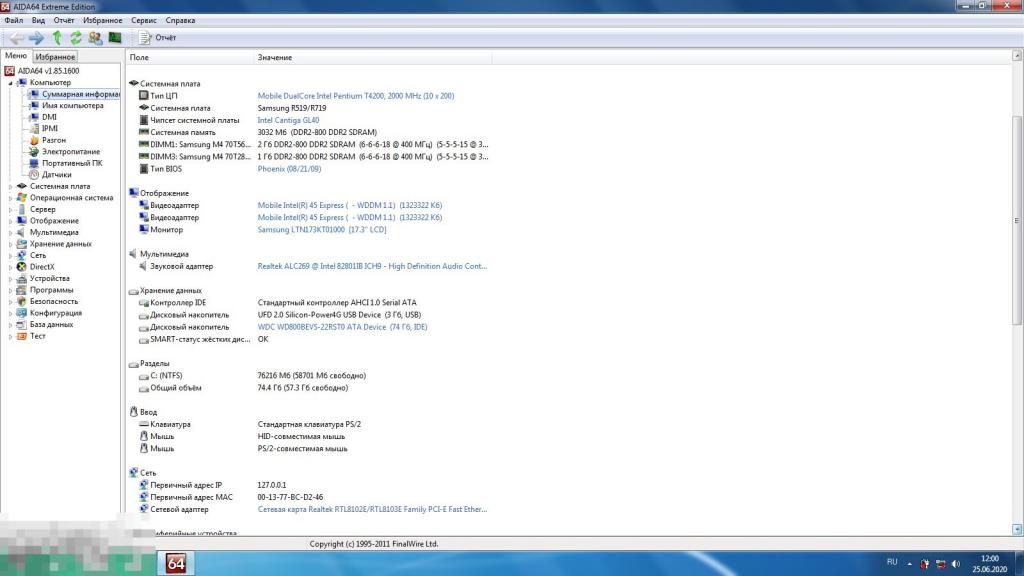Click the vertical scrollbar of the details pane
This screenshot has width=1024, height=576.
(x=1017, y=221)
